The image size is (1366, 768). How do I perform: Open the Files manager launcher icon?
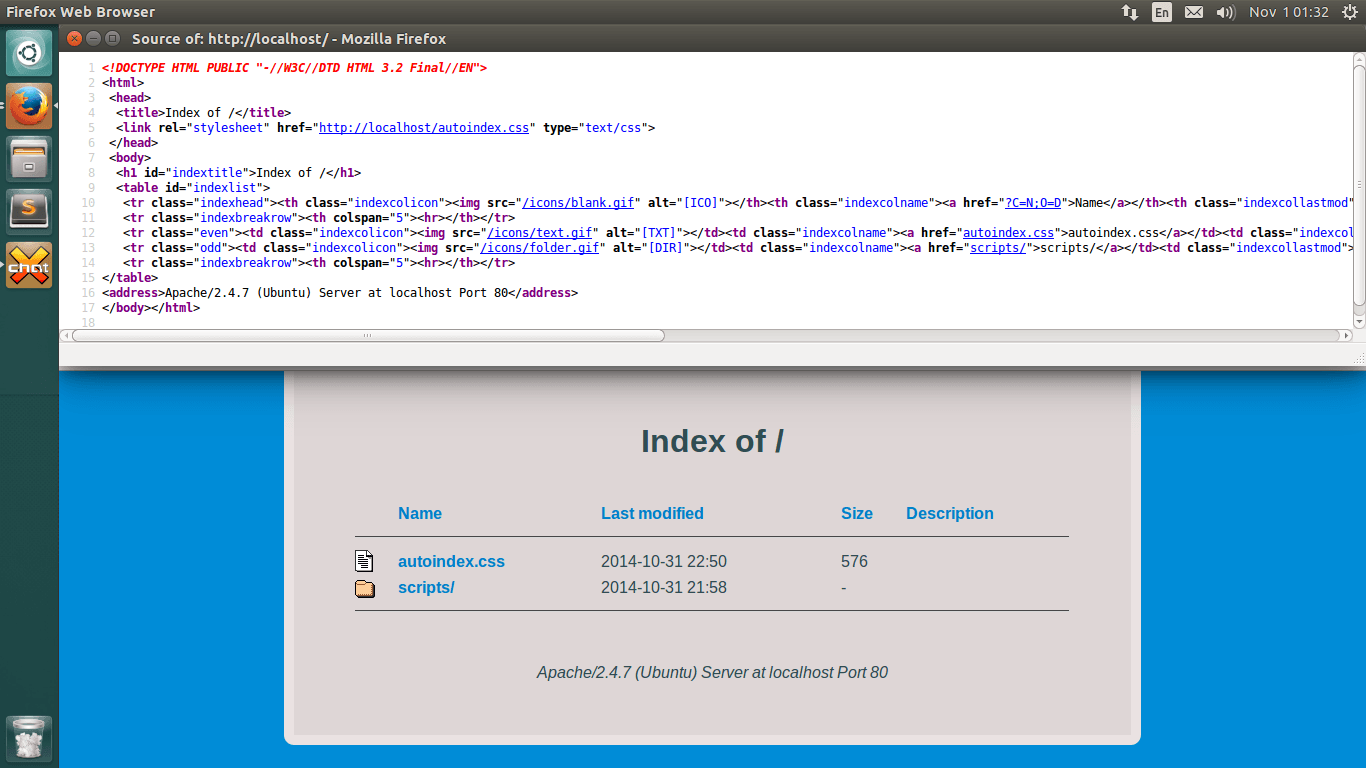pyautogui.click(x=29, y=158)
